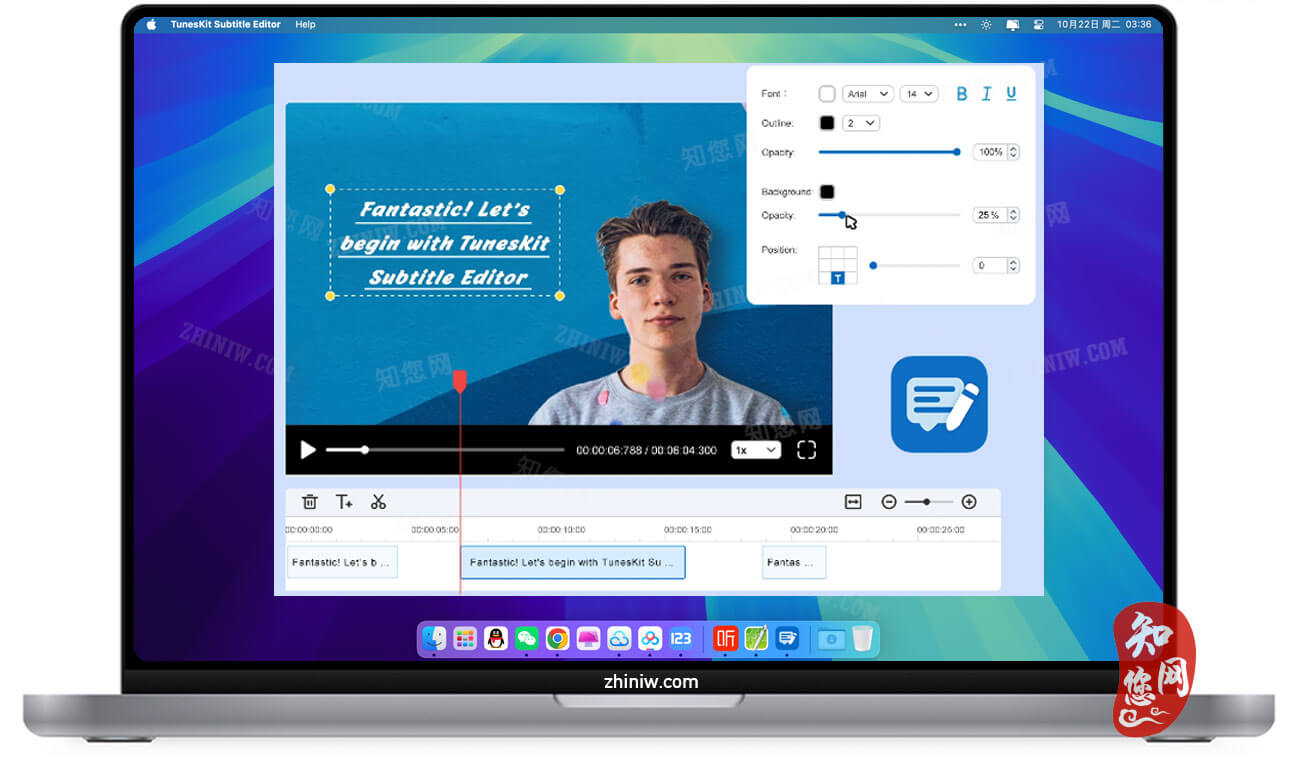
Task: Zoom in timeline with plus icon
Action: (969, 502)
